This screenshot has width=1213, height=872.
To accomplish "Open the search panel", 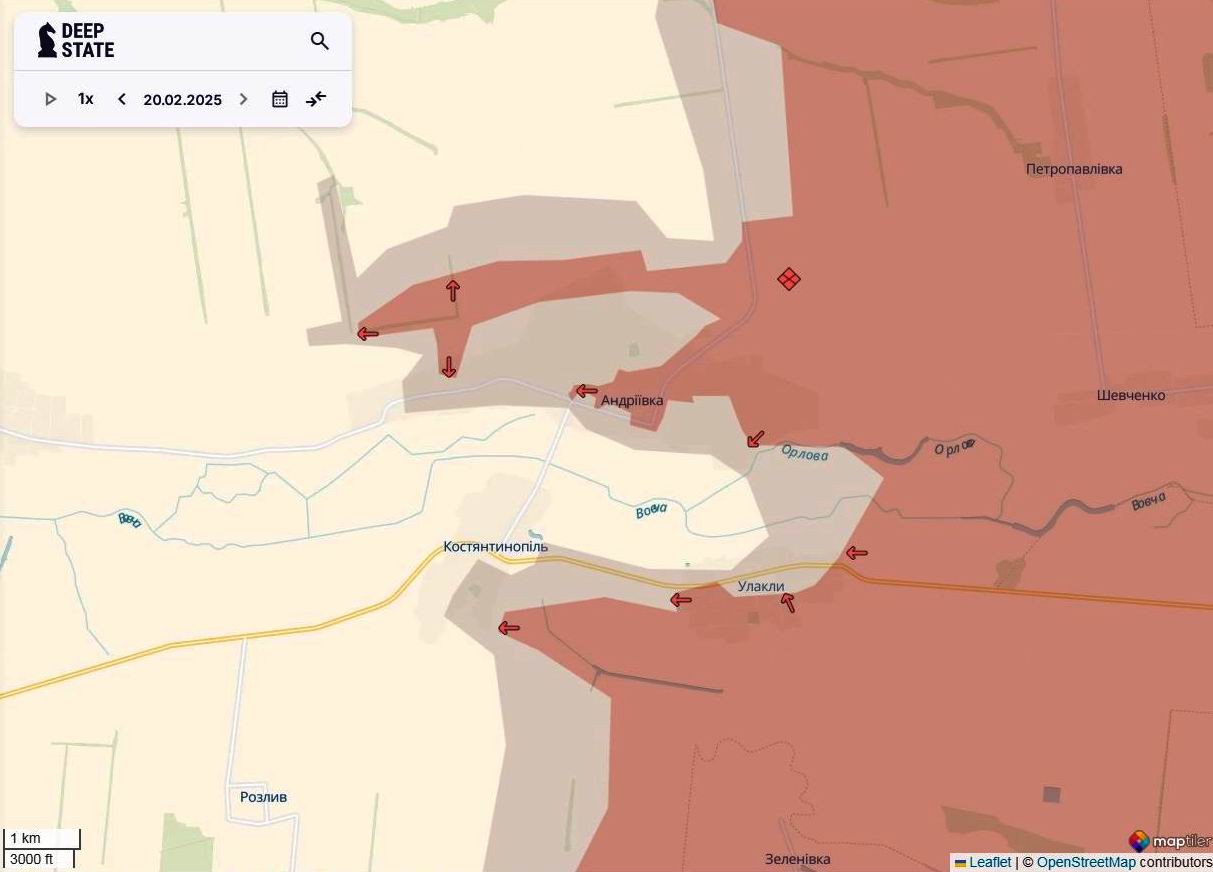I will (320, 41).
